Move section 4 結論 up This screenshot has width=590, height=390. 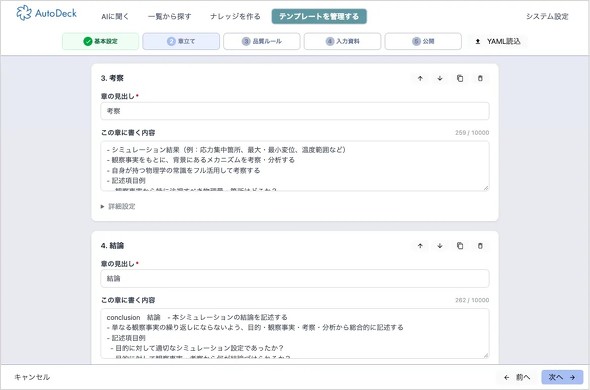420,246
